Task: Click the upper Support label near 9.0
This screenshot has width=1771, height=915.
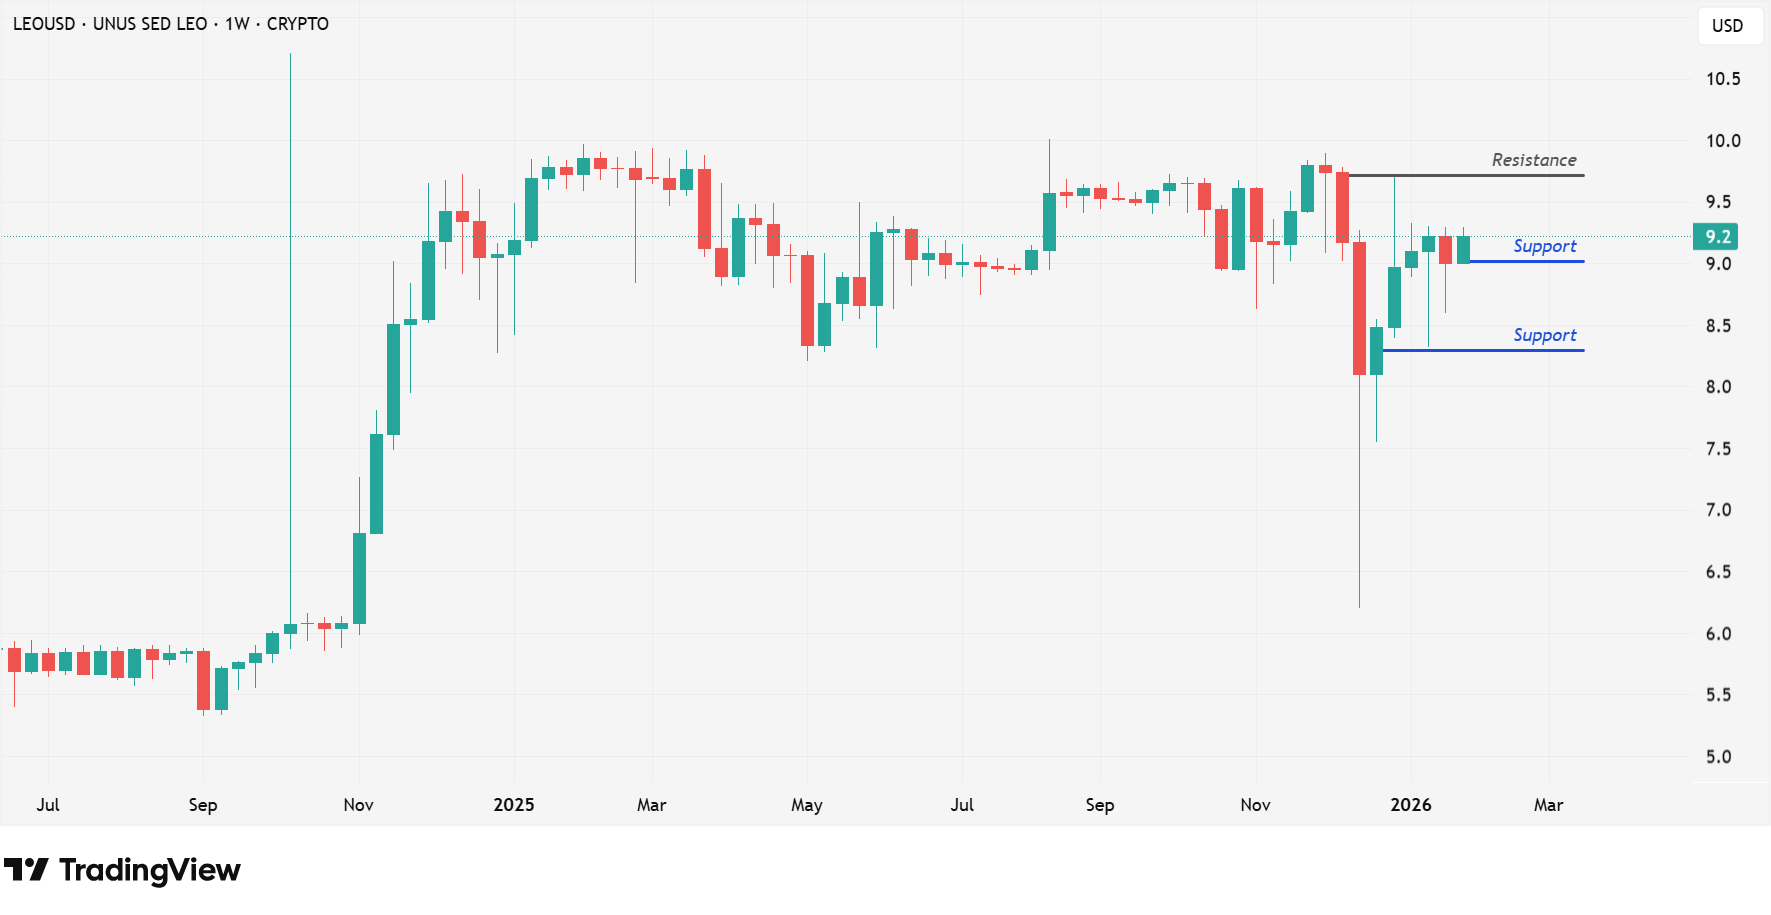Action: [x=1544, y=246]
